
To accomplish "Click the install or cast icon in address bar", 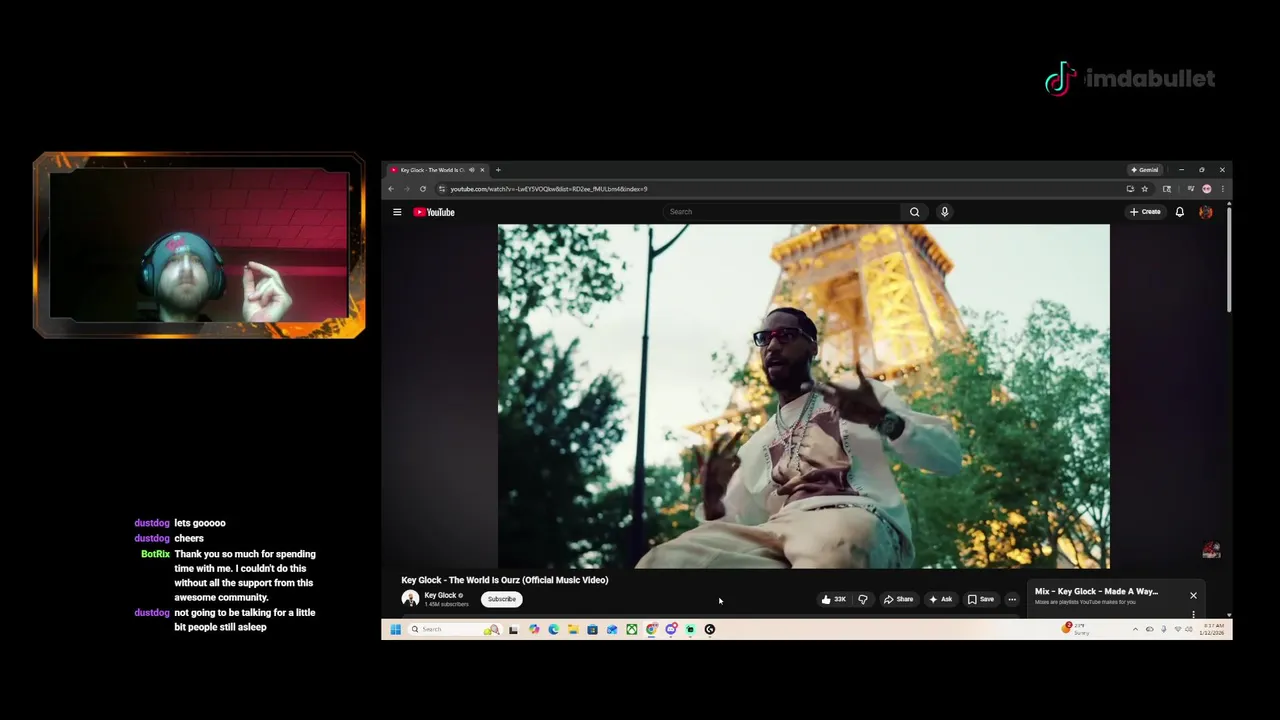I will point(1130,189).
